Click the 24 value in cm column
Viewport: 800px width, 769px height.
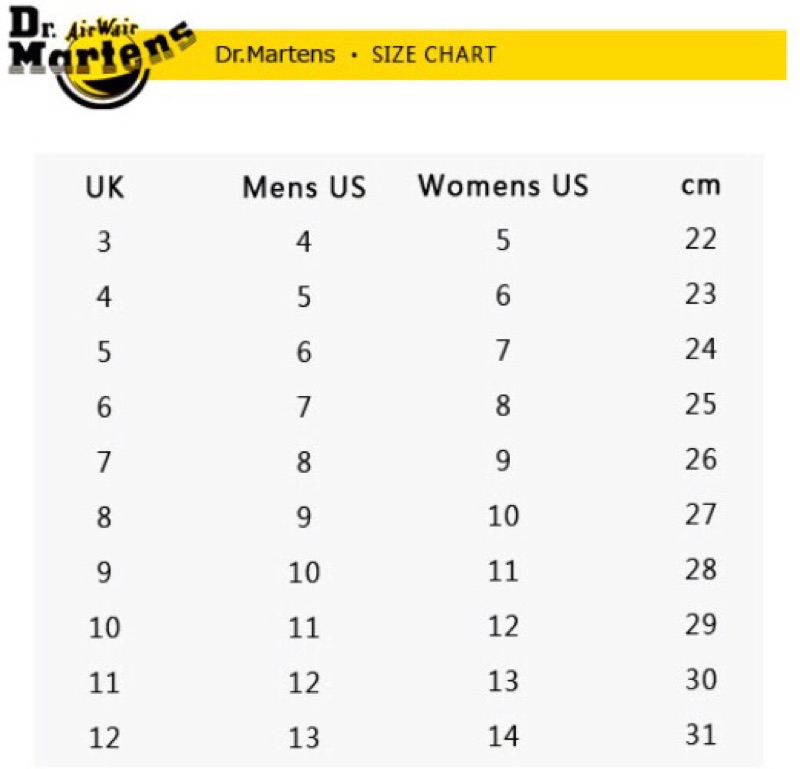tap(701, 349)
